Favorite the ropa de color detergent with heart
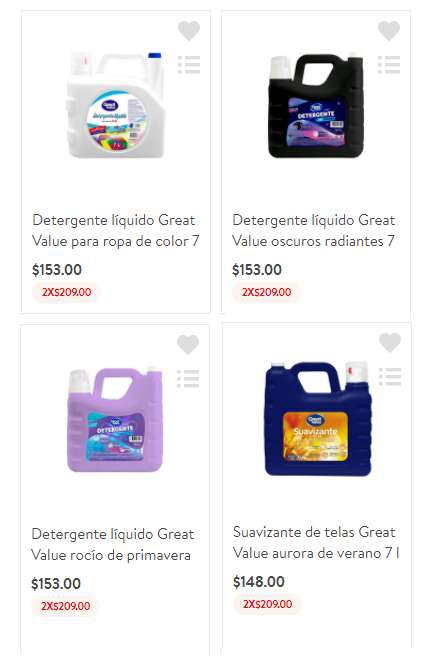This screenshot has height=668, width=435. [x=189, y=30]
